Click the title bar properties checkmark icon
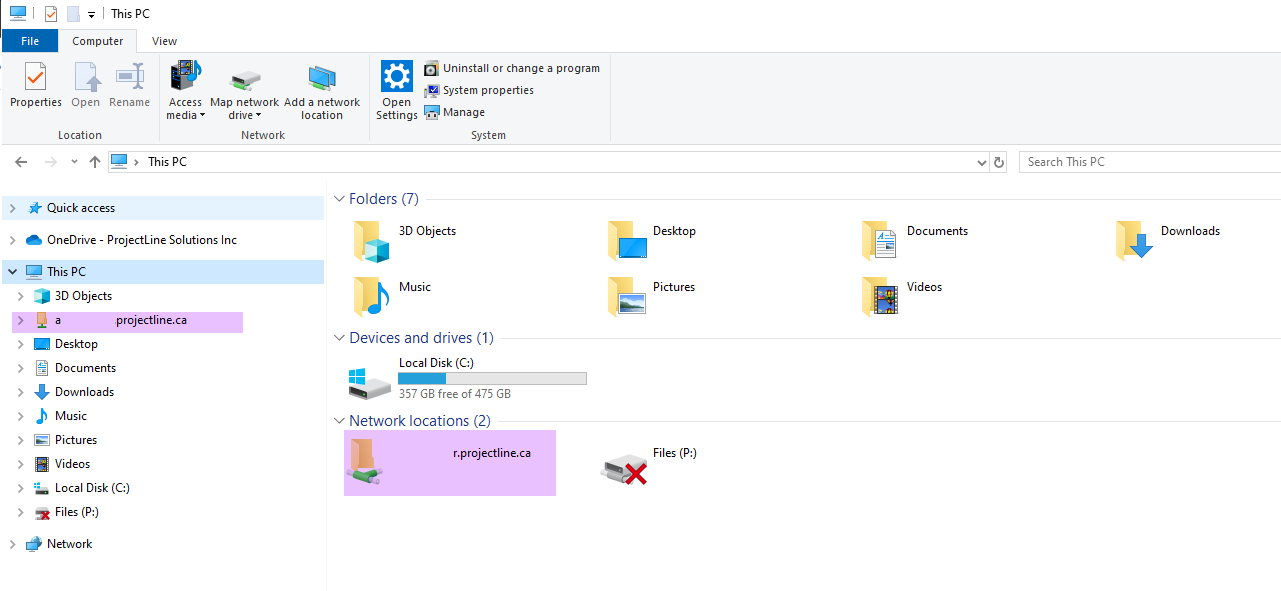 pyautogui.click(x=51, y=14)
